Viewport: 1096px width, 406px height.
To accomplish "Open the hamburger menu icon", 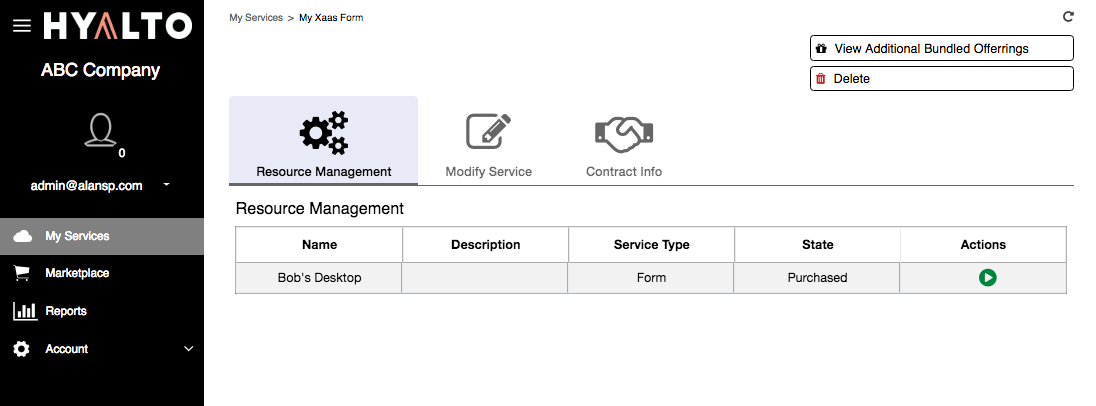I will 22,26.
